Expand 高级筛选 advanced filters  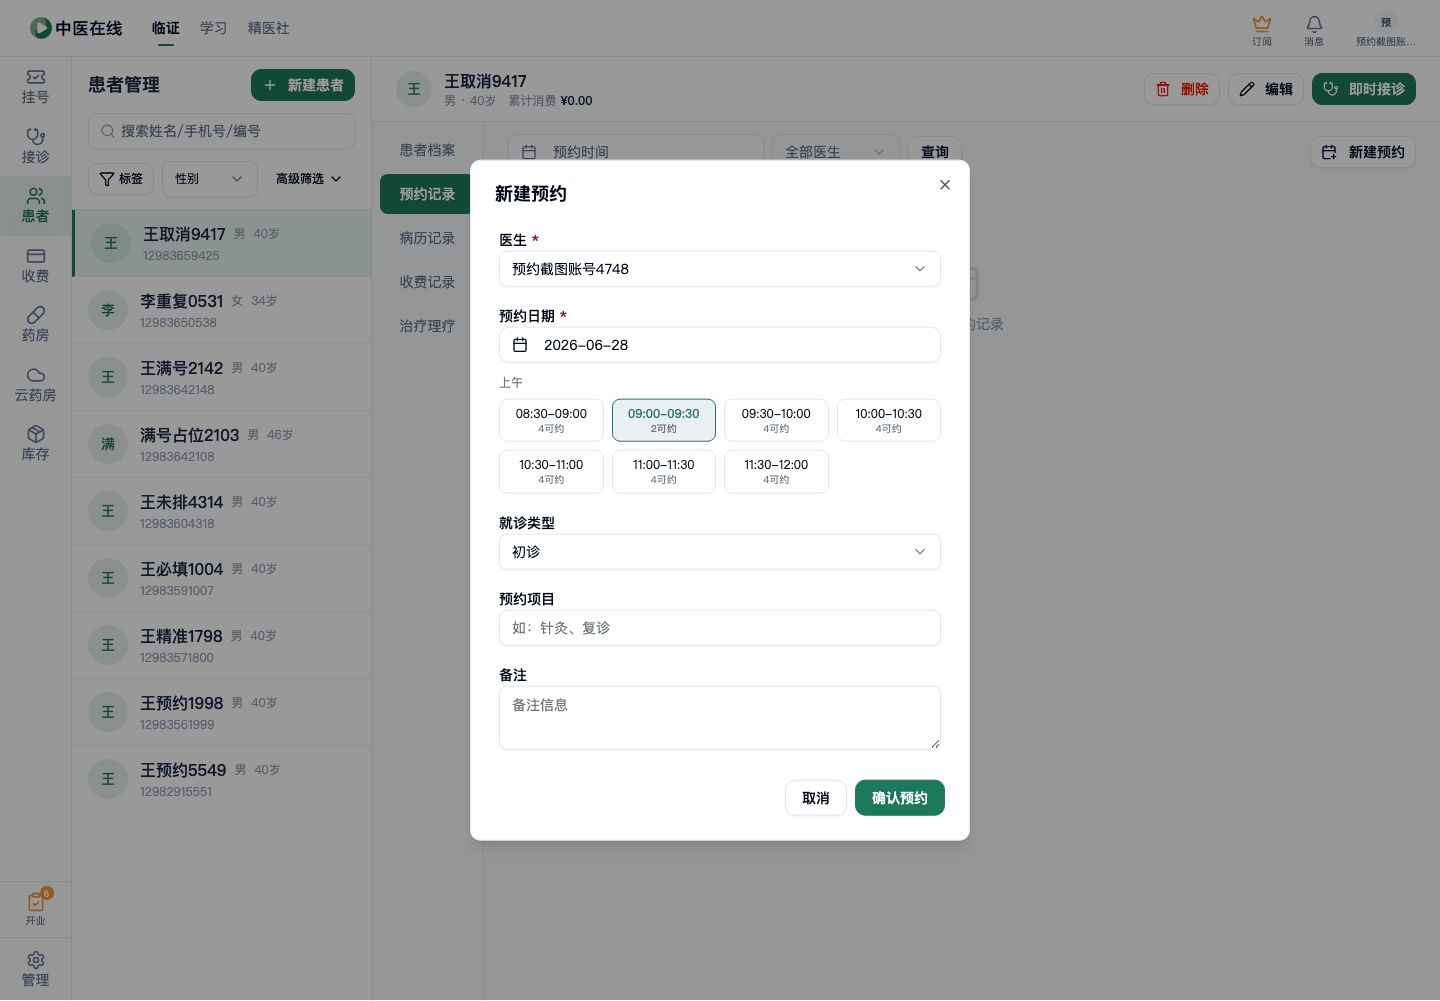pyautogui.click(x=308, y=179)
